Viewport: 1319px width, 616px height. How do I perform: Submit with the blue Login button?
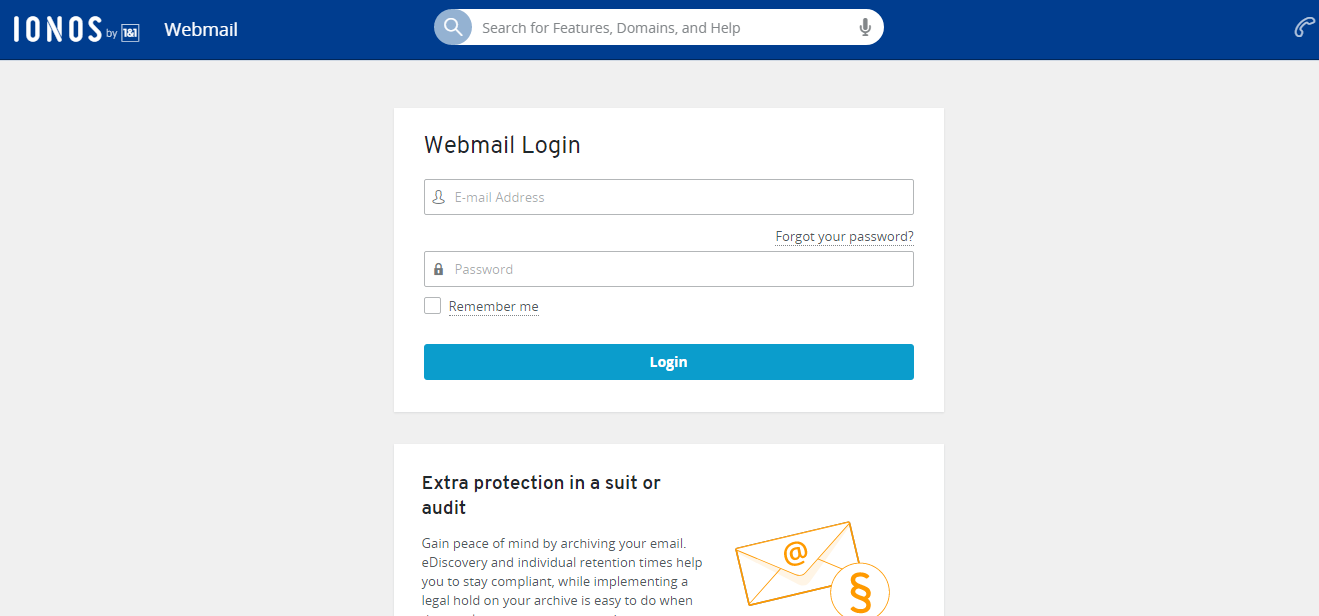[x=669, y=362]
